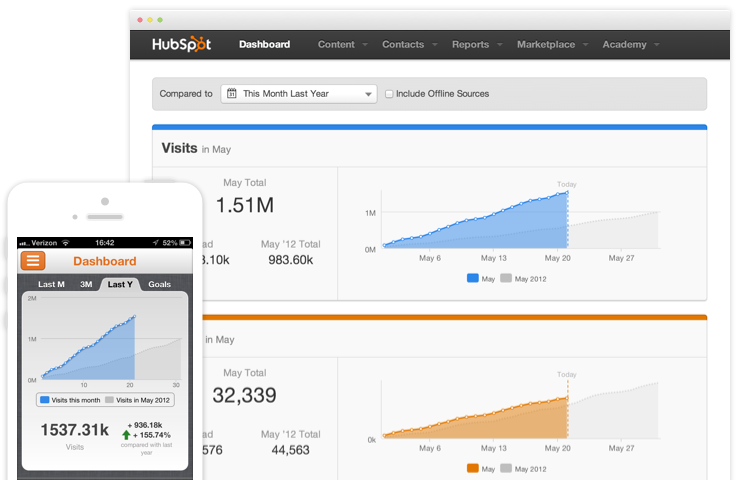The height and width of the screenshot is (480, 740).
Task: Open the phone app hamburger menu
Action: coord(33,261)
